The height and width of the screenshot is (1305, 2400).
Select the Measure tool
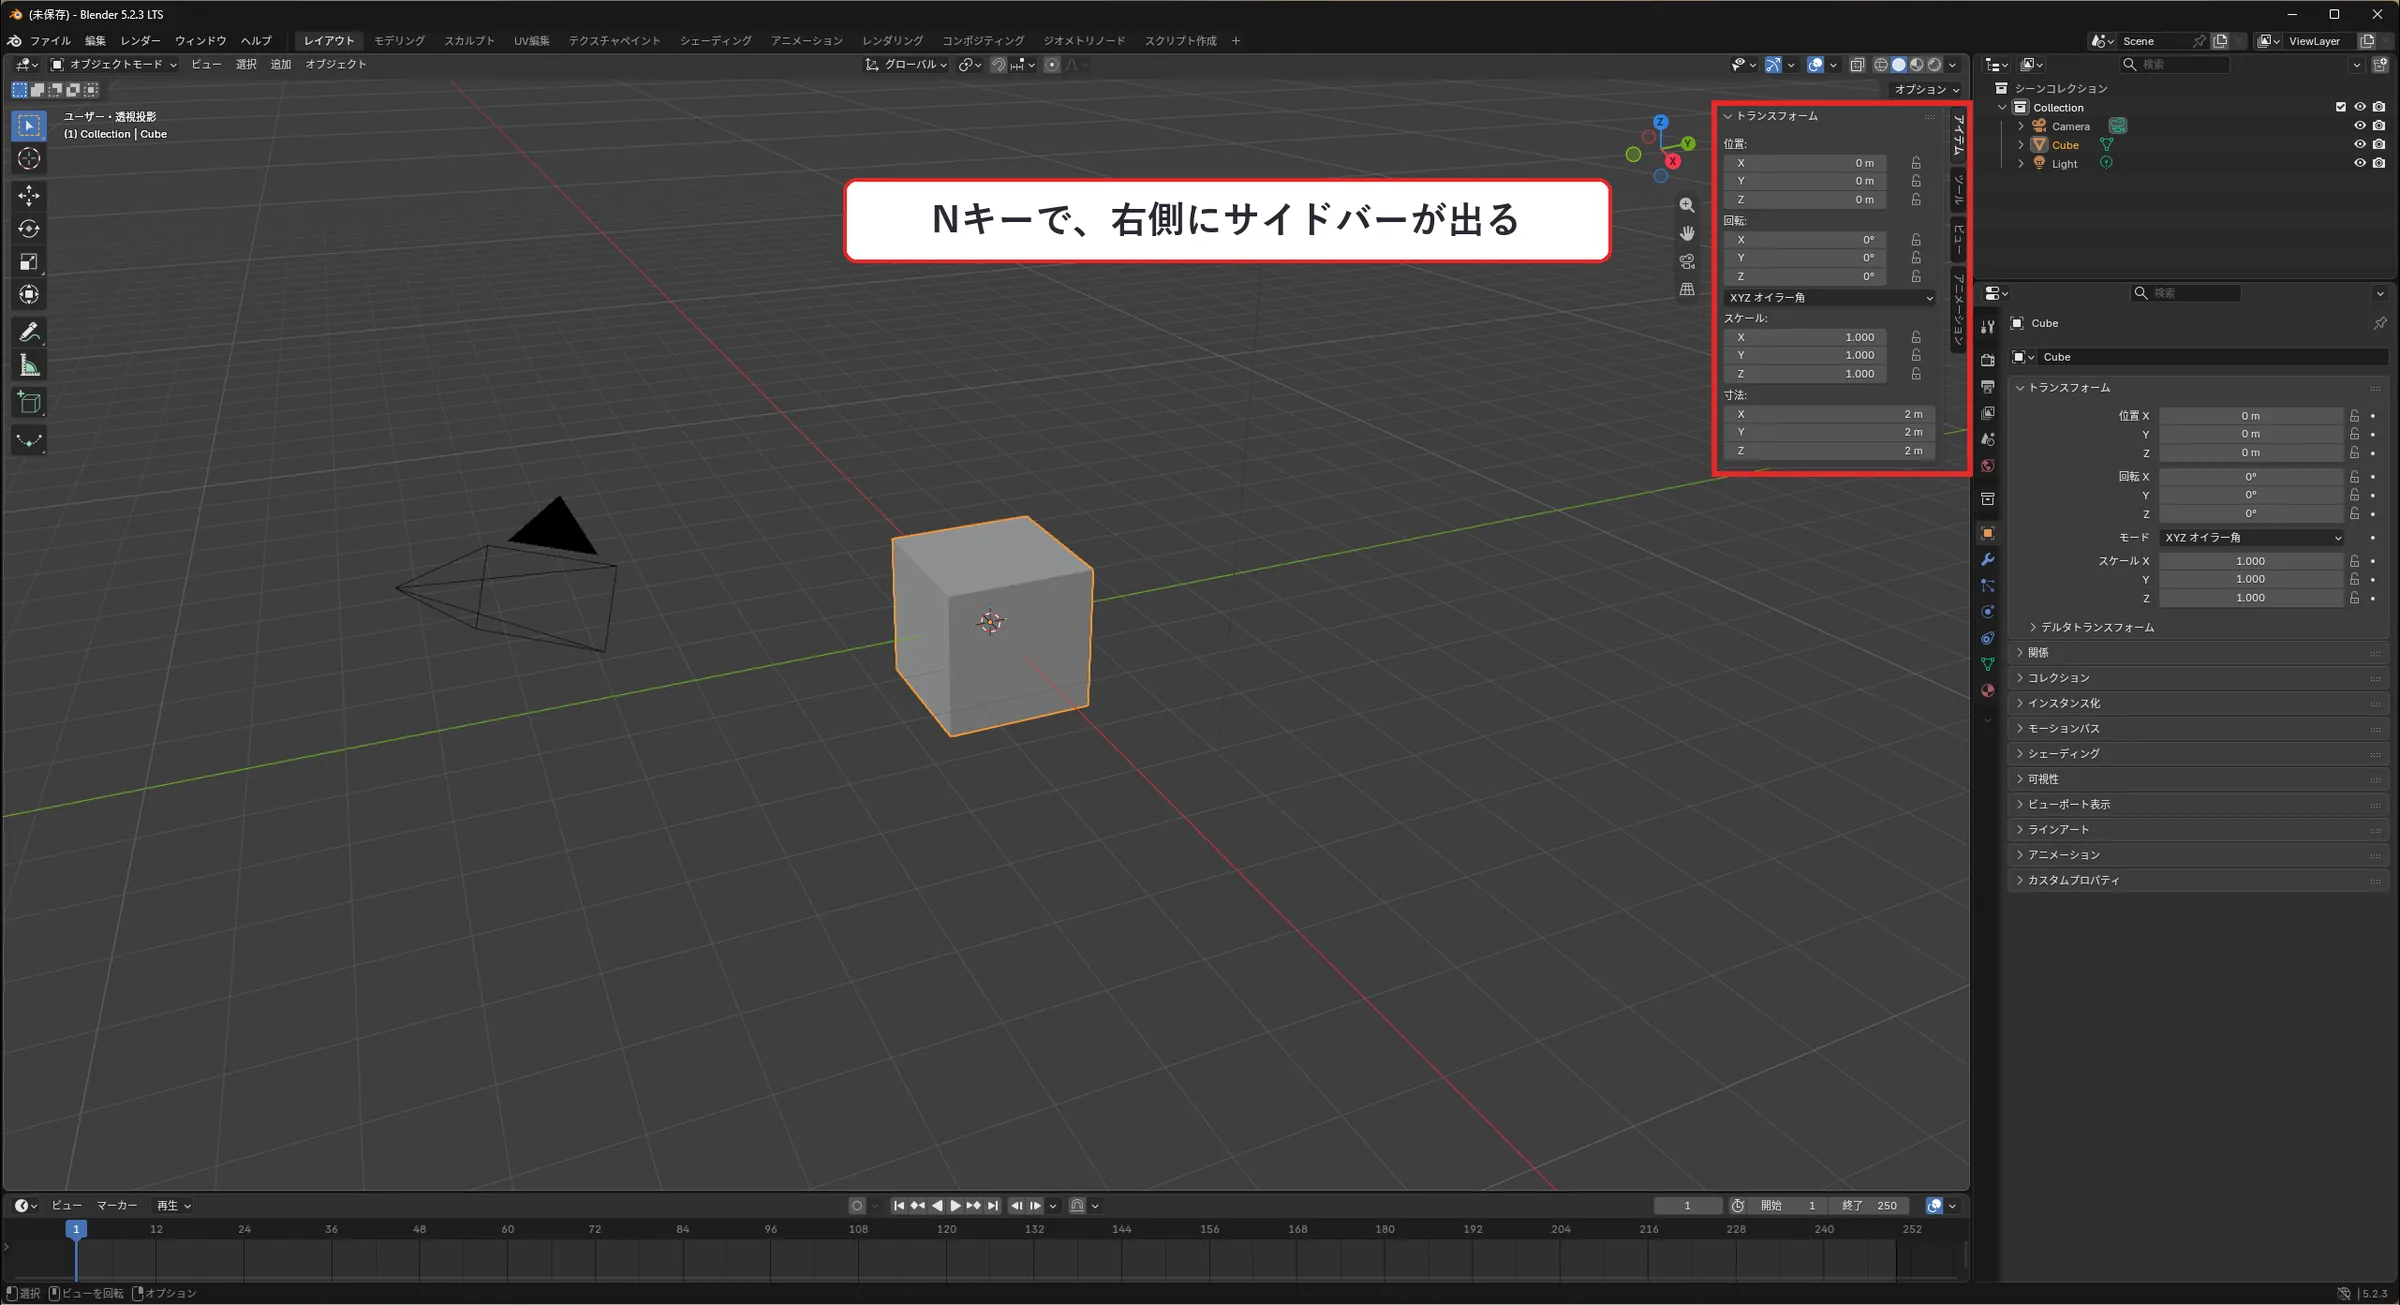coord(29,366)
